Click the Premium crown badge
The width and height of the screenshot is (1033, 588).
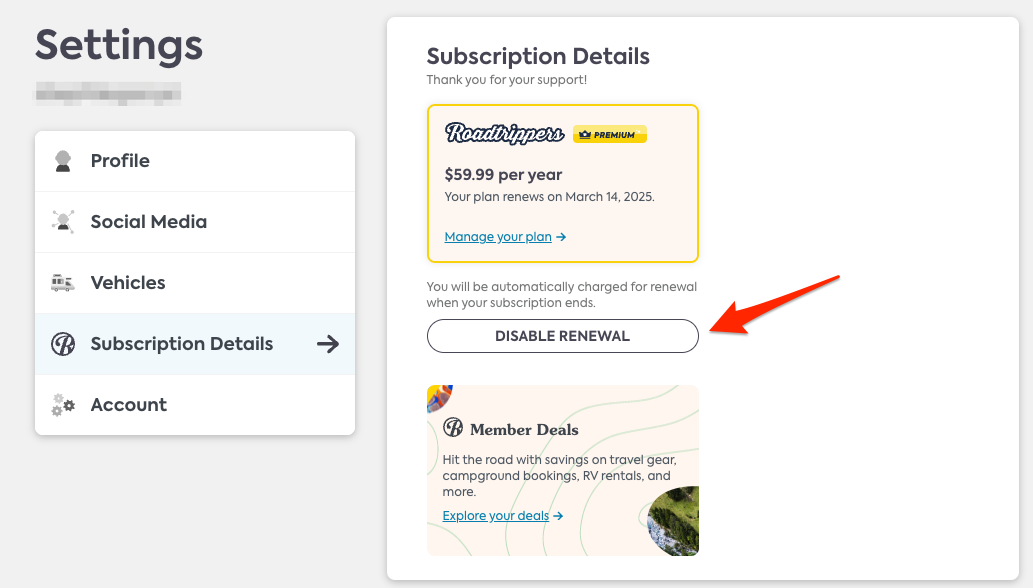coord(609,134)
